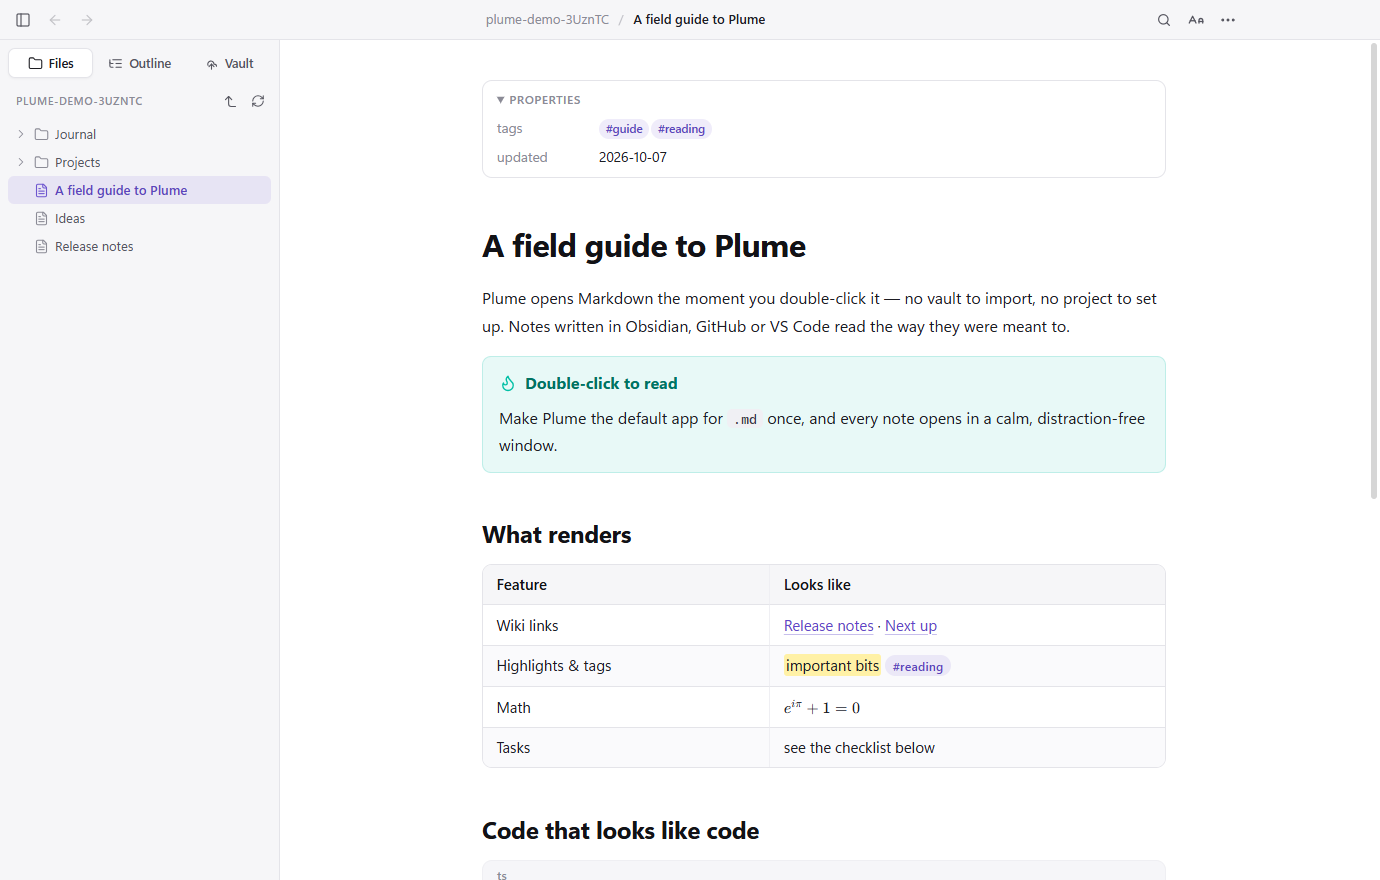
Task: Click the go-up-folder arrow icon
Action: click(230, 101)
